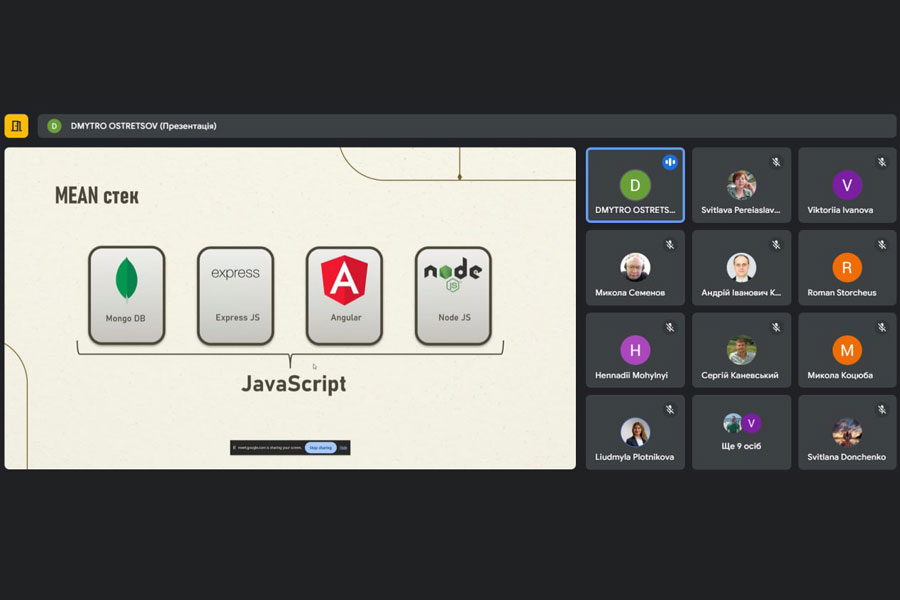Image resolution: width=900 pixels, height=600 pixels.
Task: Open Liudmyla Plotnikova profile photo
Action: pos(635,432)
